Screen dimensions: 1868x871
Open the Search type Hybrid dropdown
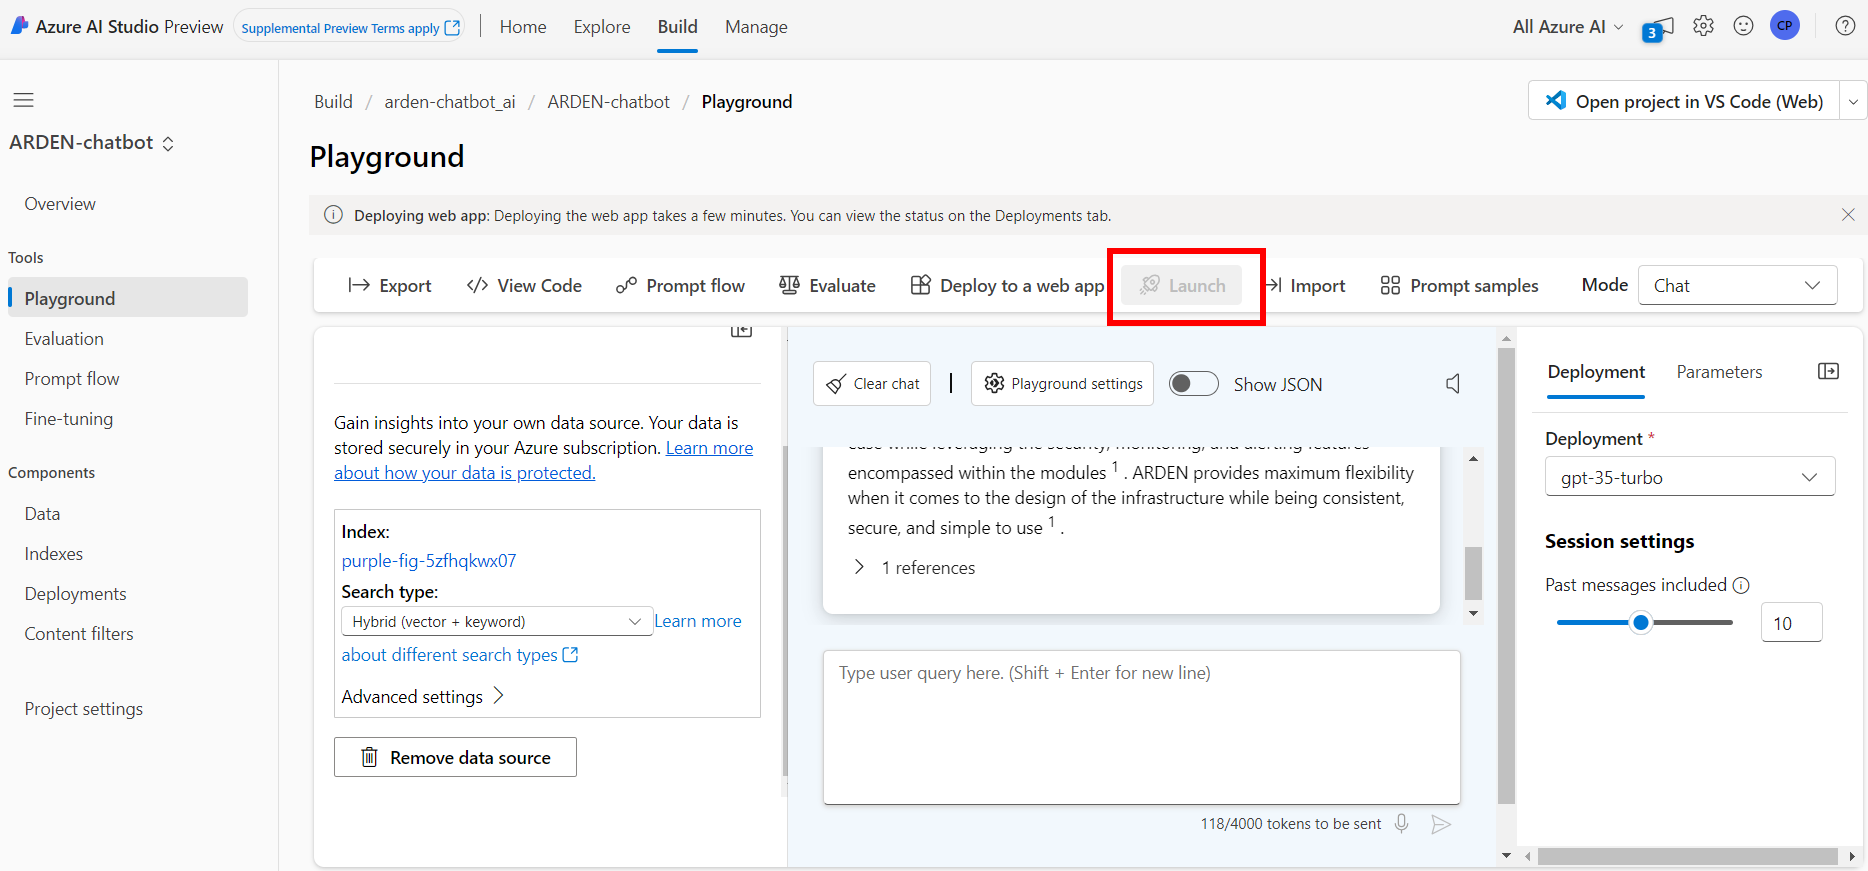(x=497, y=621)
